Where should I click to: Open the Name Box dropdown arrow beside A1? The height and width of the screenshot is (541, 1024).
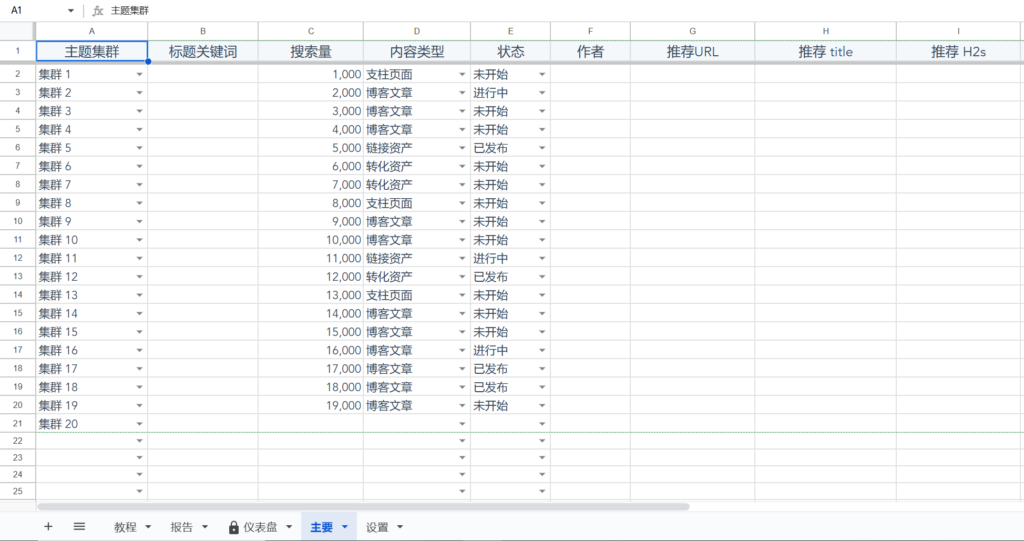tap(71, 10)
